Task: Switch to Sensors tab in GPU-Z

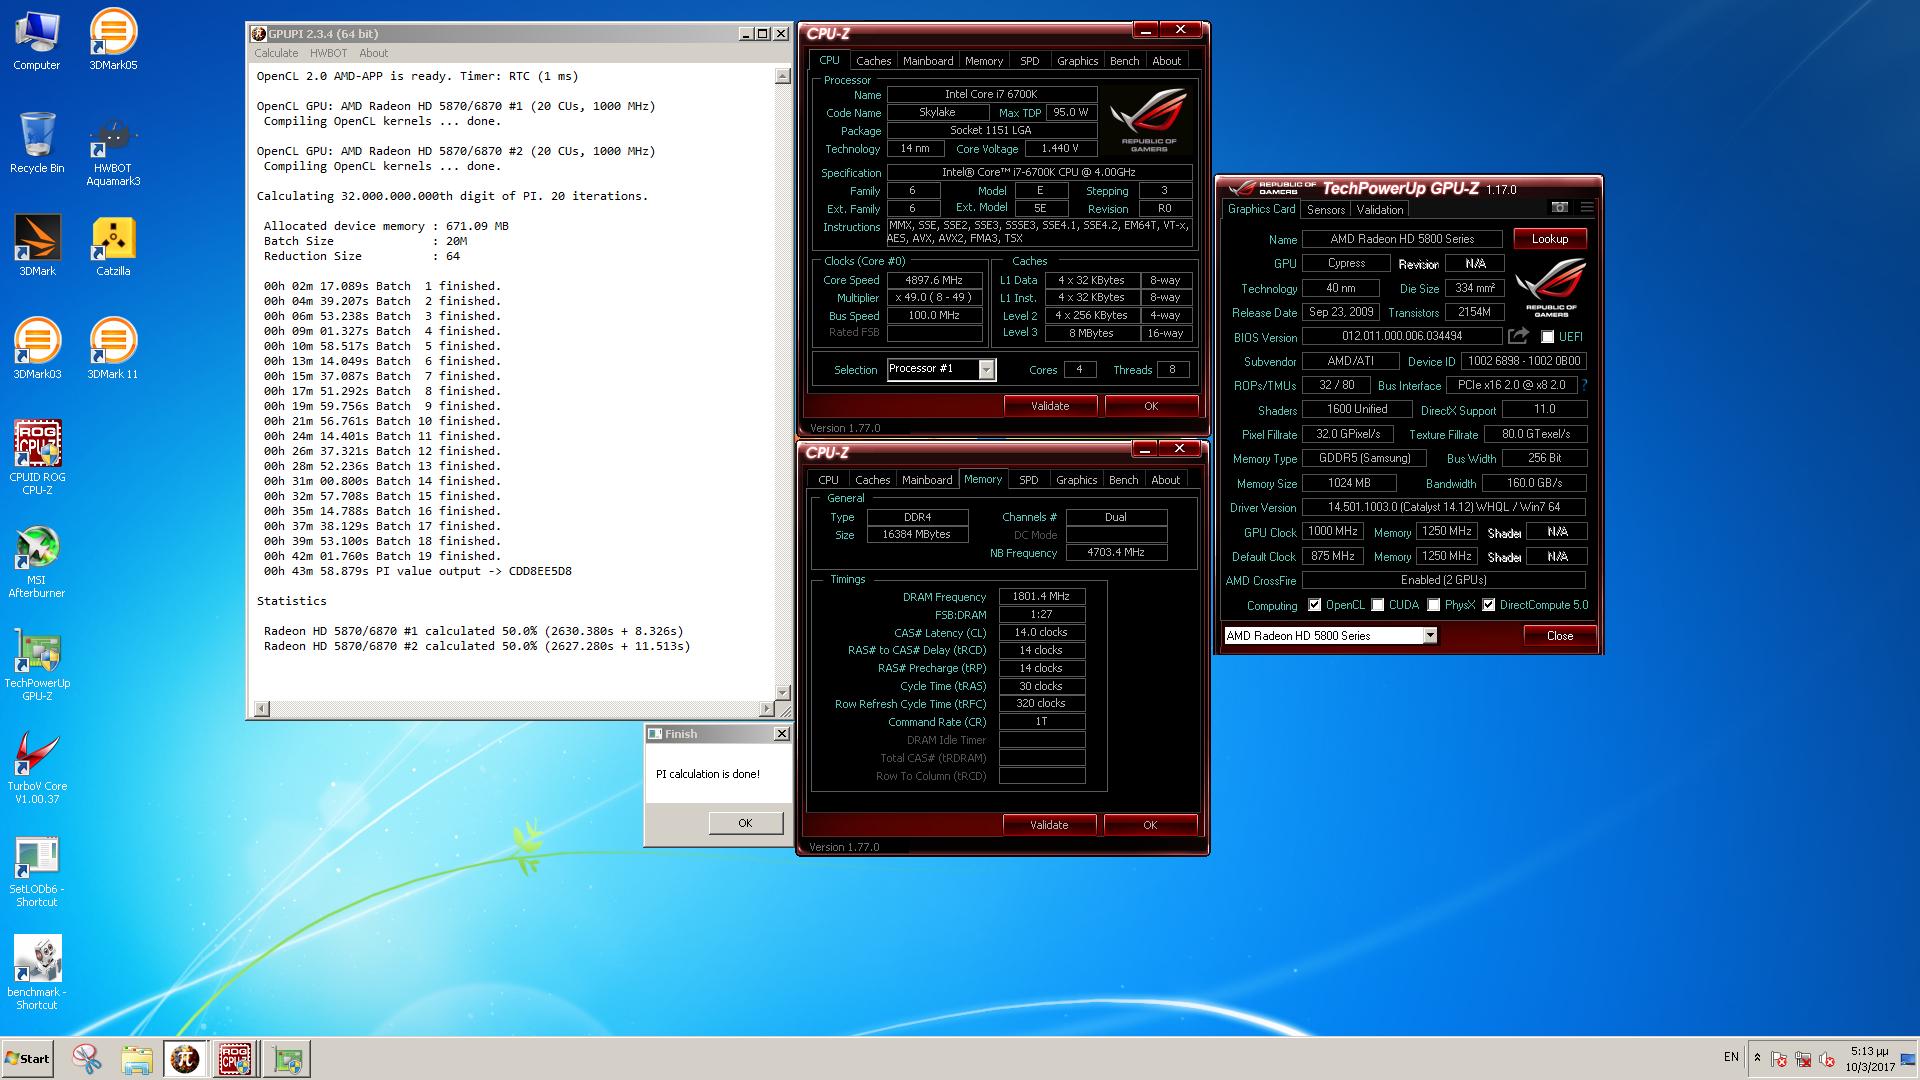Action: [1326, 210]
